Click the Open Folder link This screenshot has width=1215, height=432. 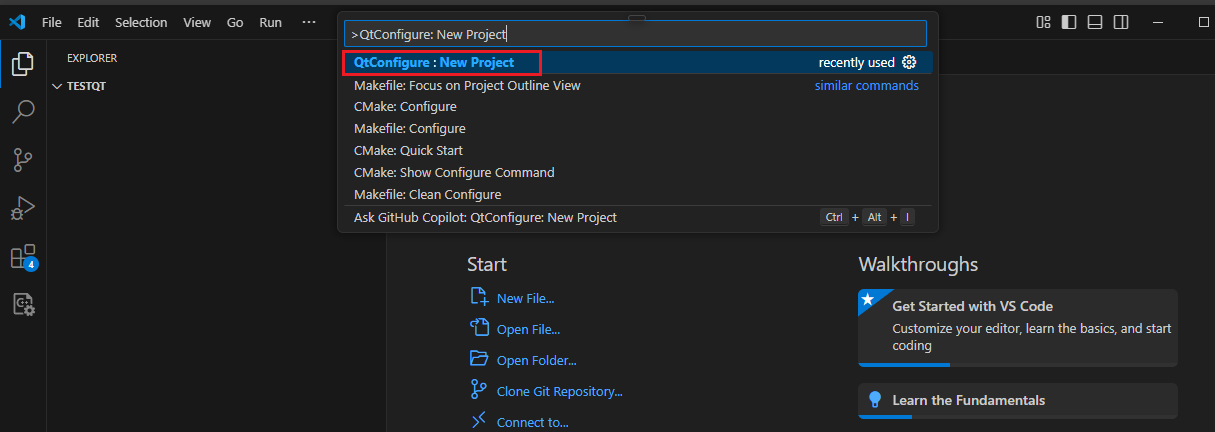pos(536,360)
